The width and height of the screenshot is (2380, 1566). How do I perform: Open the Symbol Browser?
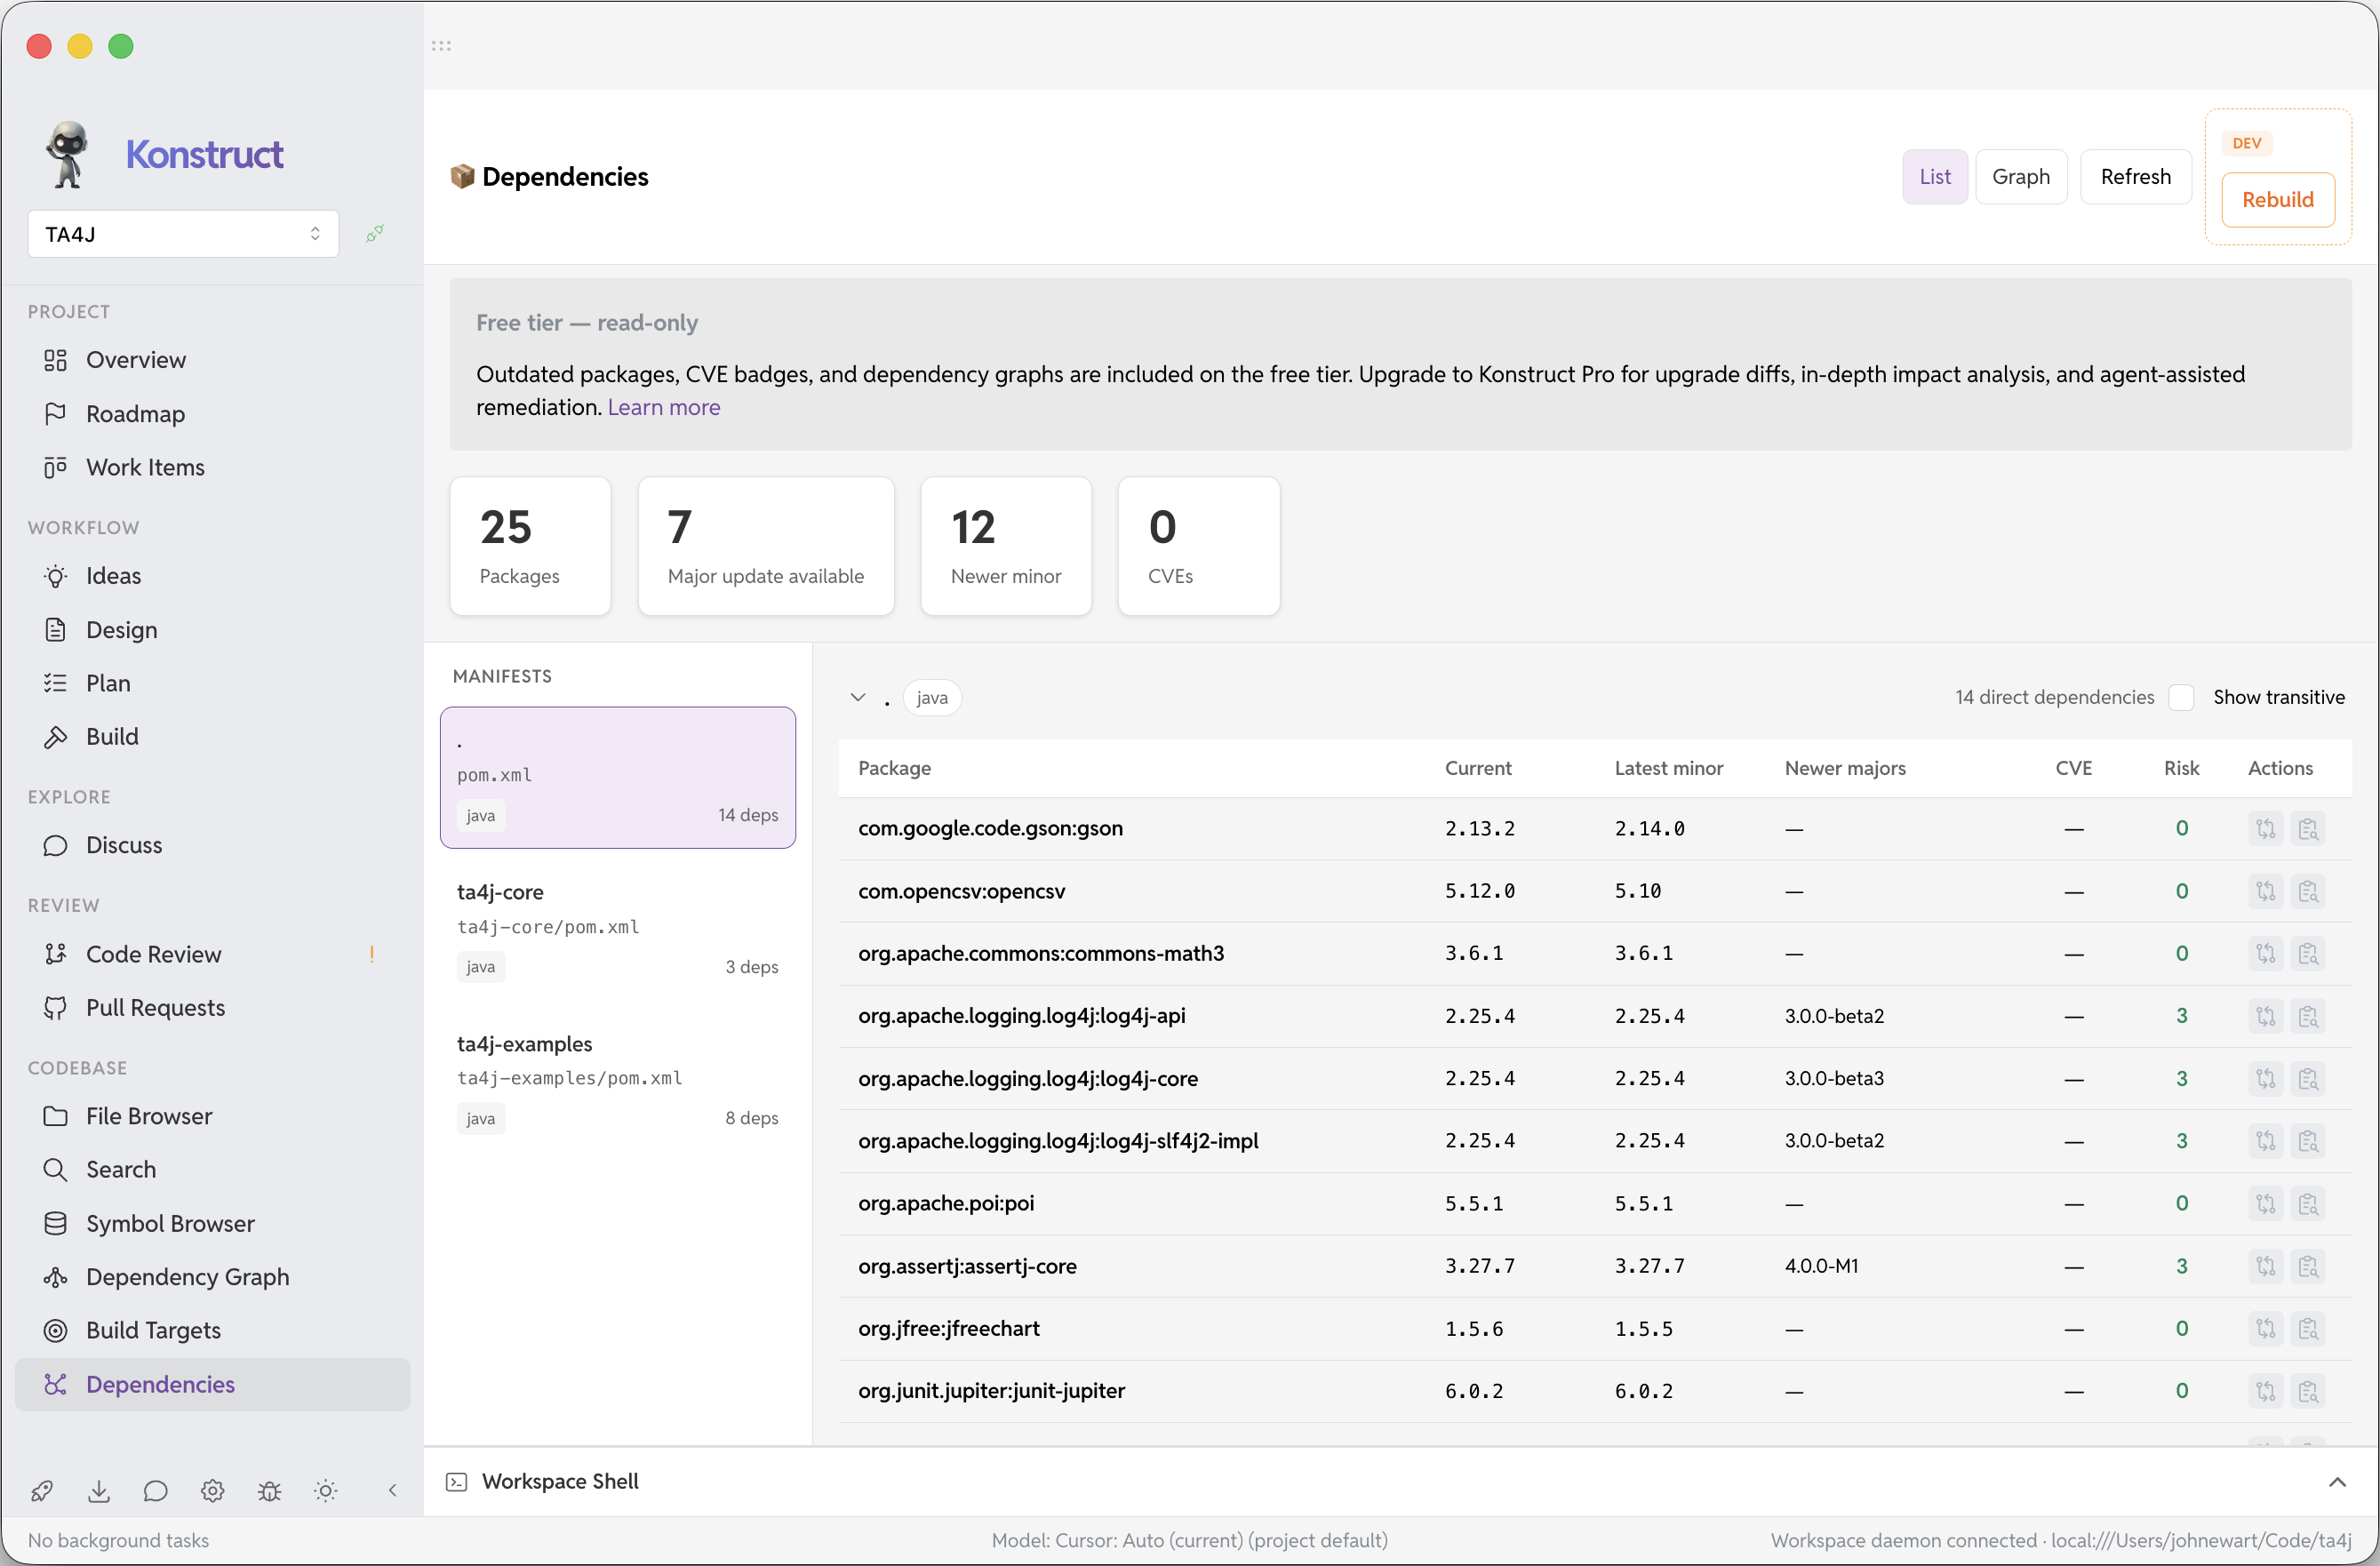click(x=212, y=1224)
